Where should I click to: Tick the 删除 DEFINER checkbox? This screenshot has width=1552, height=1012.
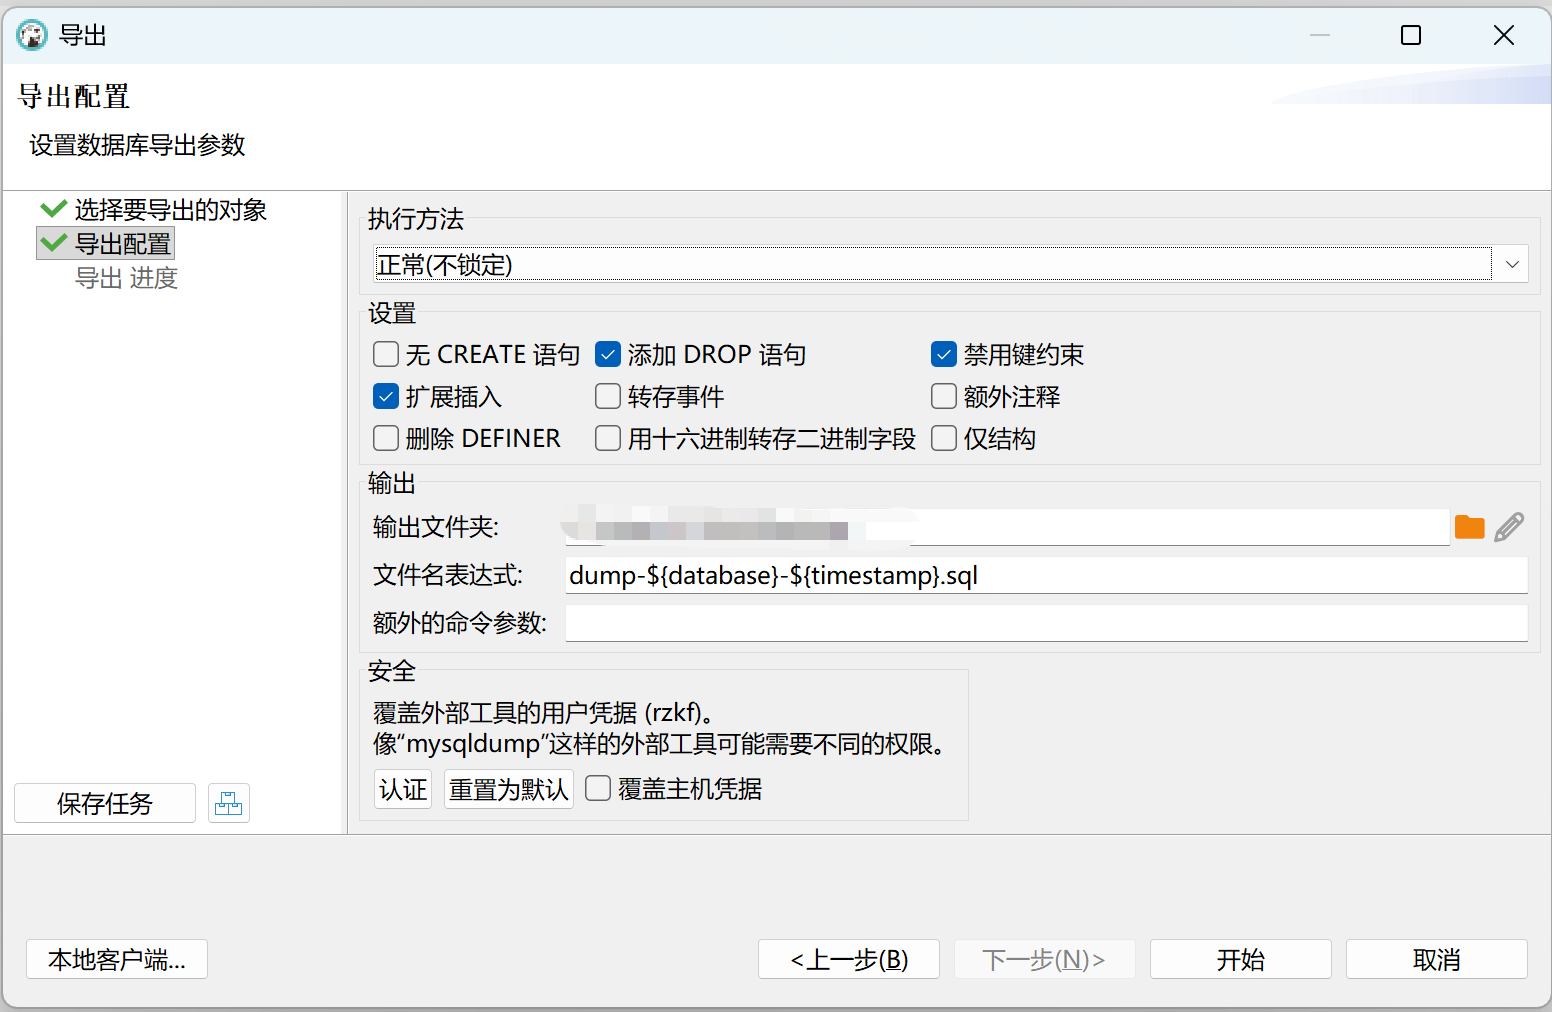coord(386,438)
